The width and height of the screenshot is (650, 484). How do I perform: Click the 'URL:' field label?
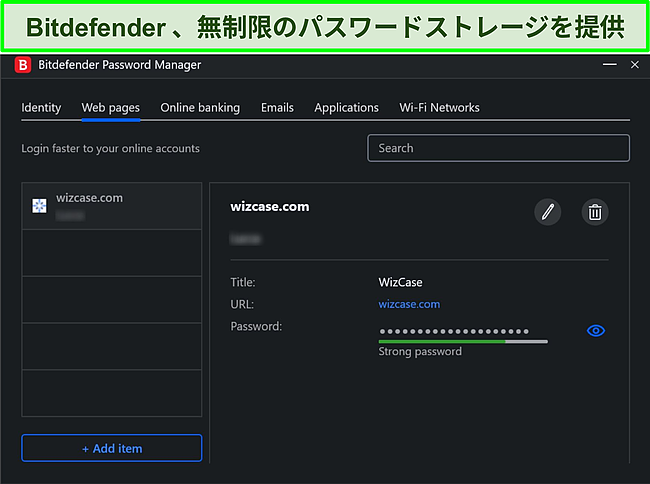[x=242, y=305]
